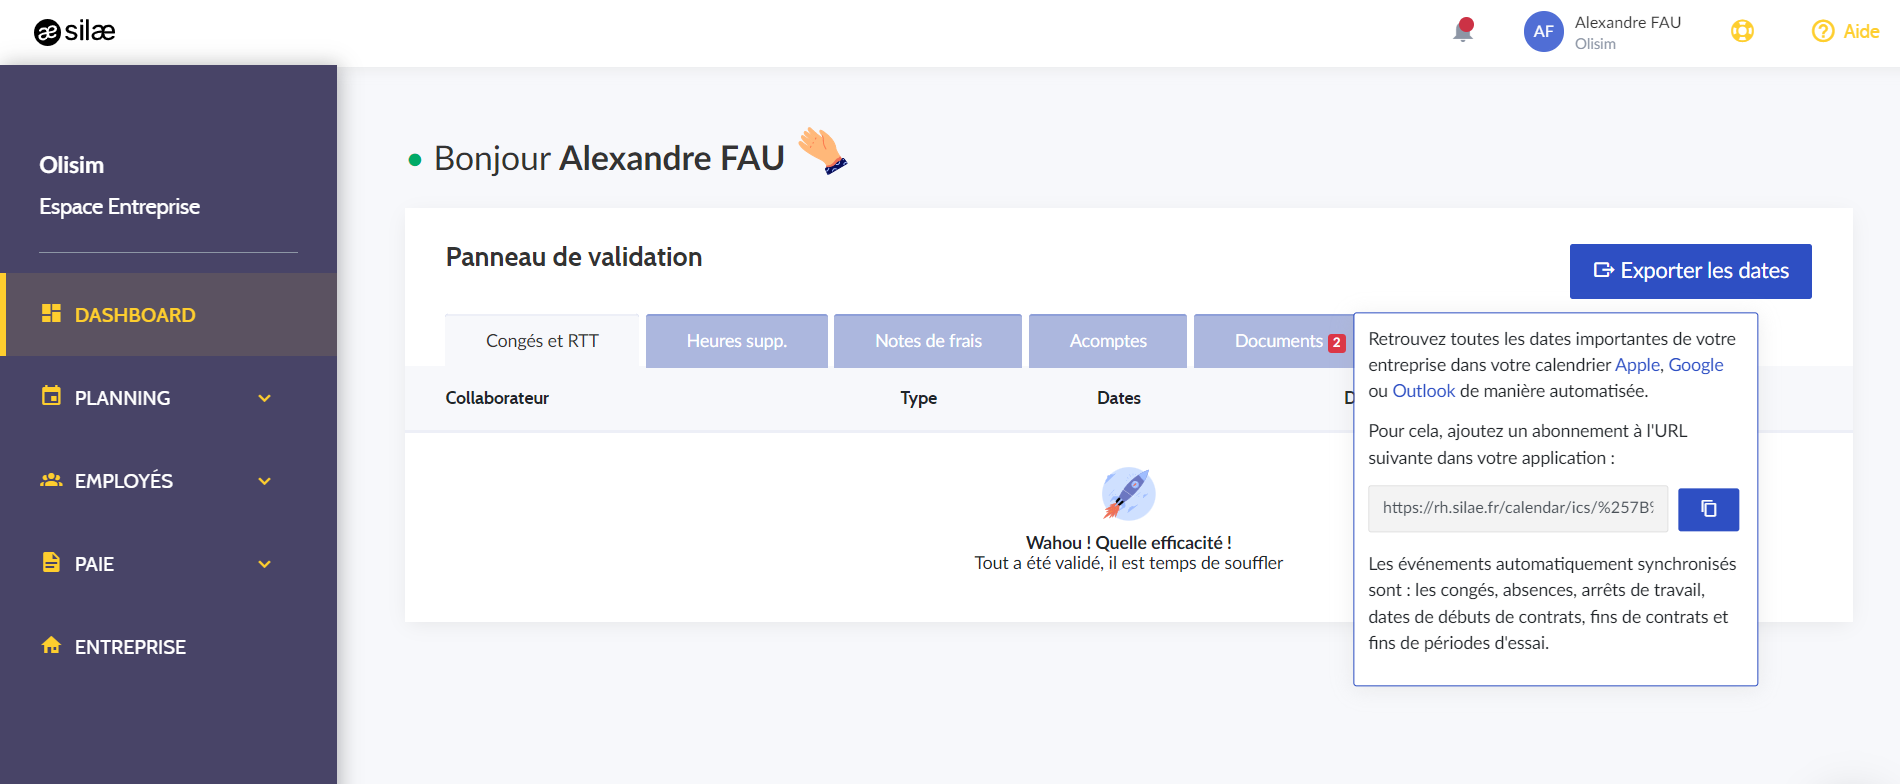Screen dimensions: 1900x784
Task: Click the Exporter les dates button
Action: pos(1691,271)
